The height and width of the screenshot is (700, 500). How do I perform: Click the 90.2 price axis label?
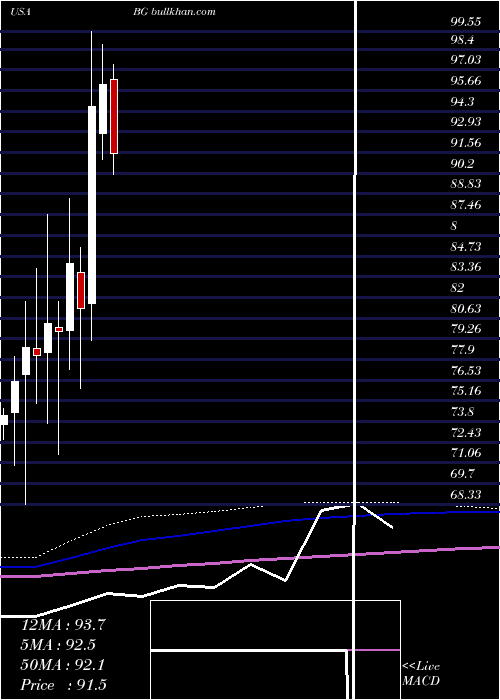click(x=462, y=164)
